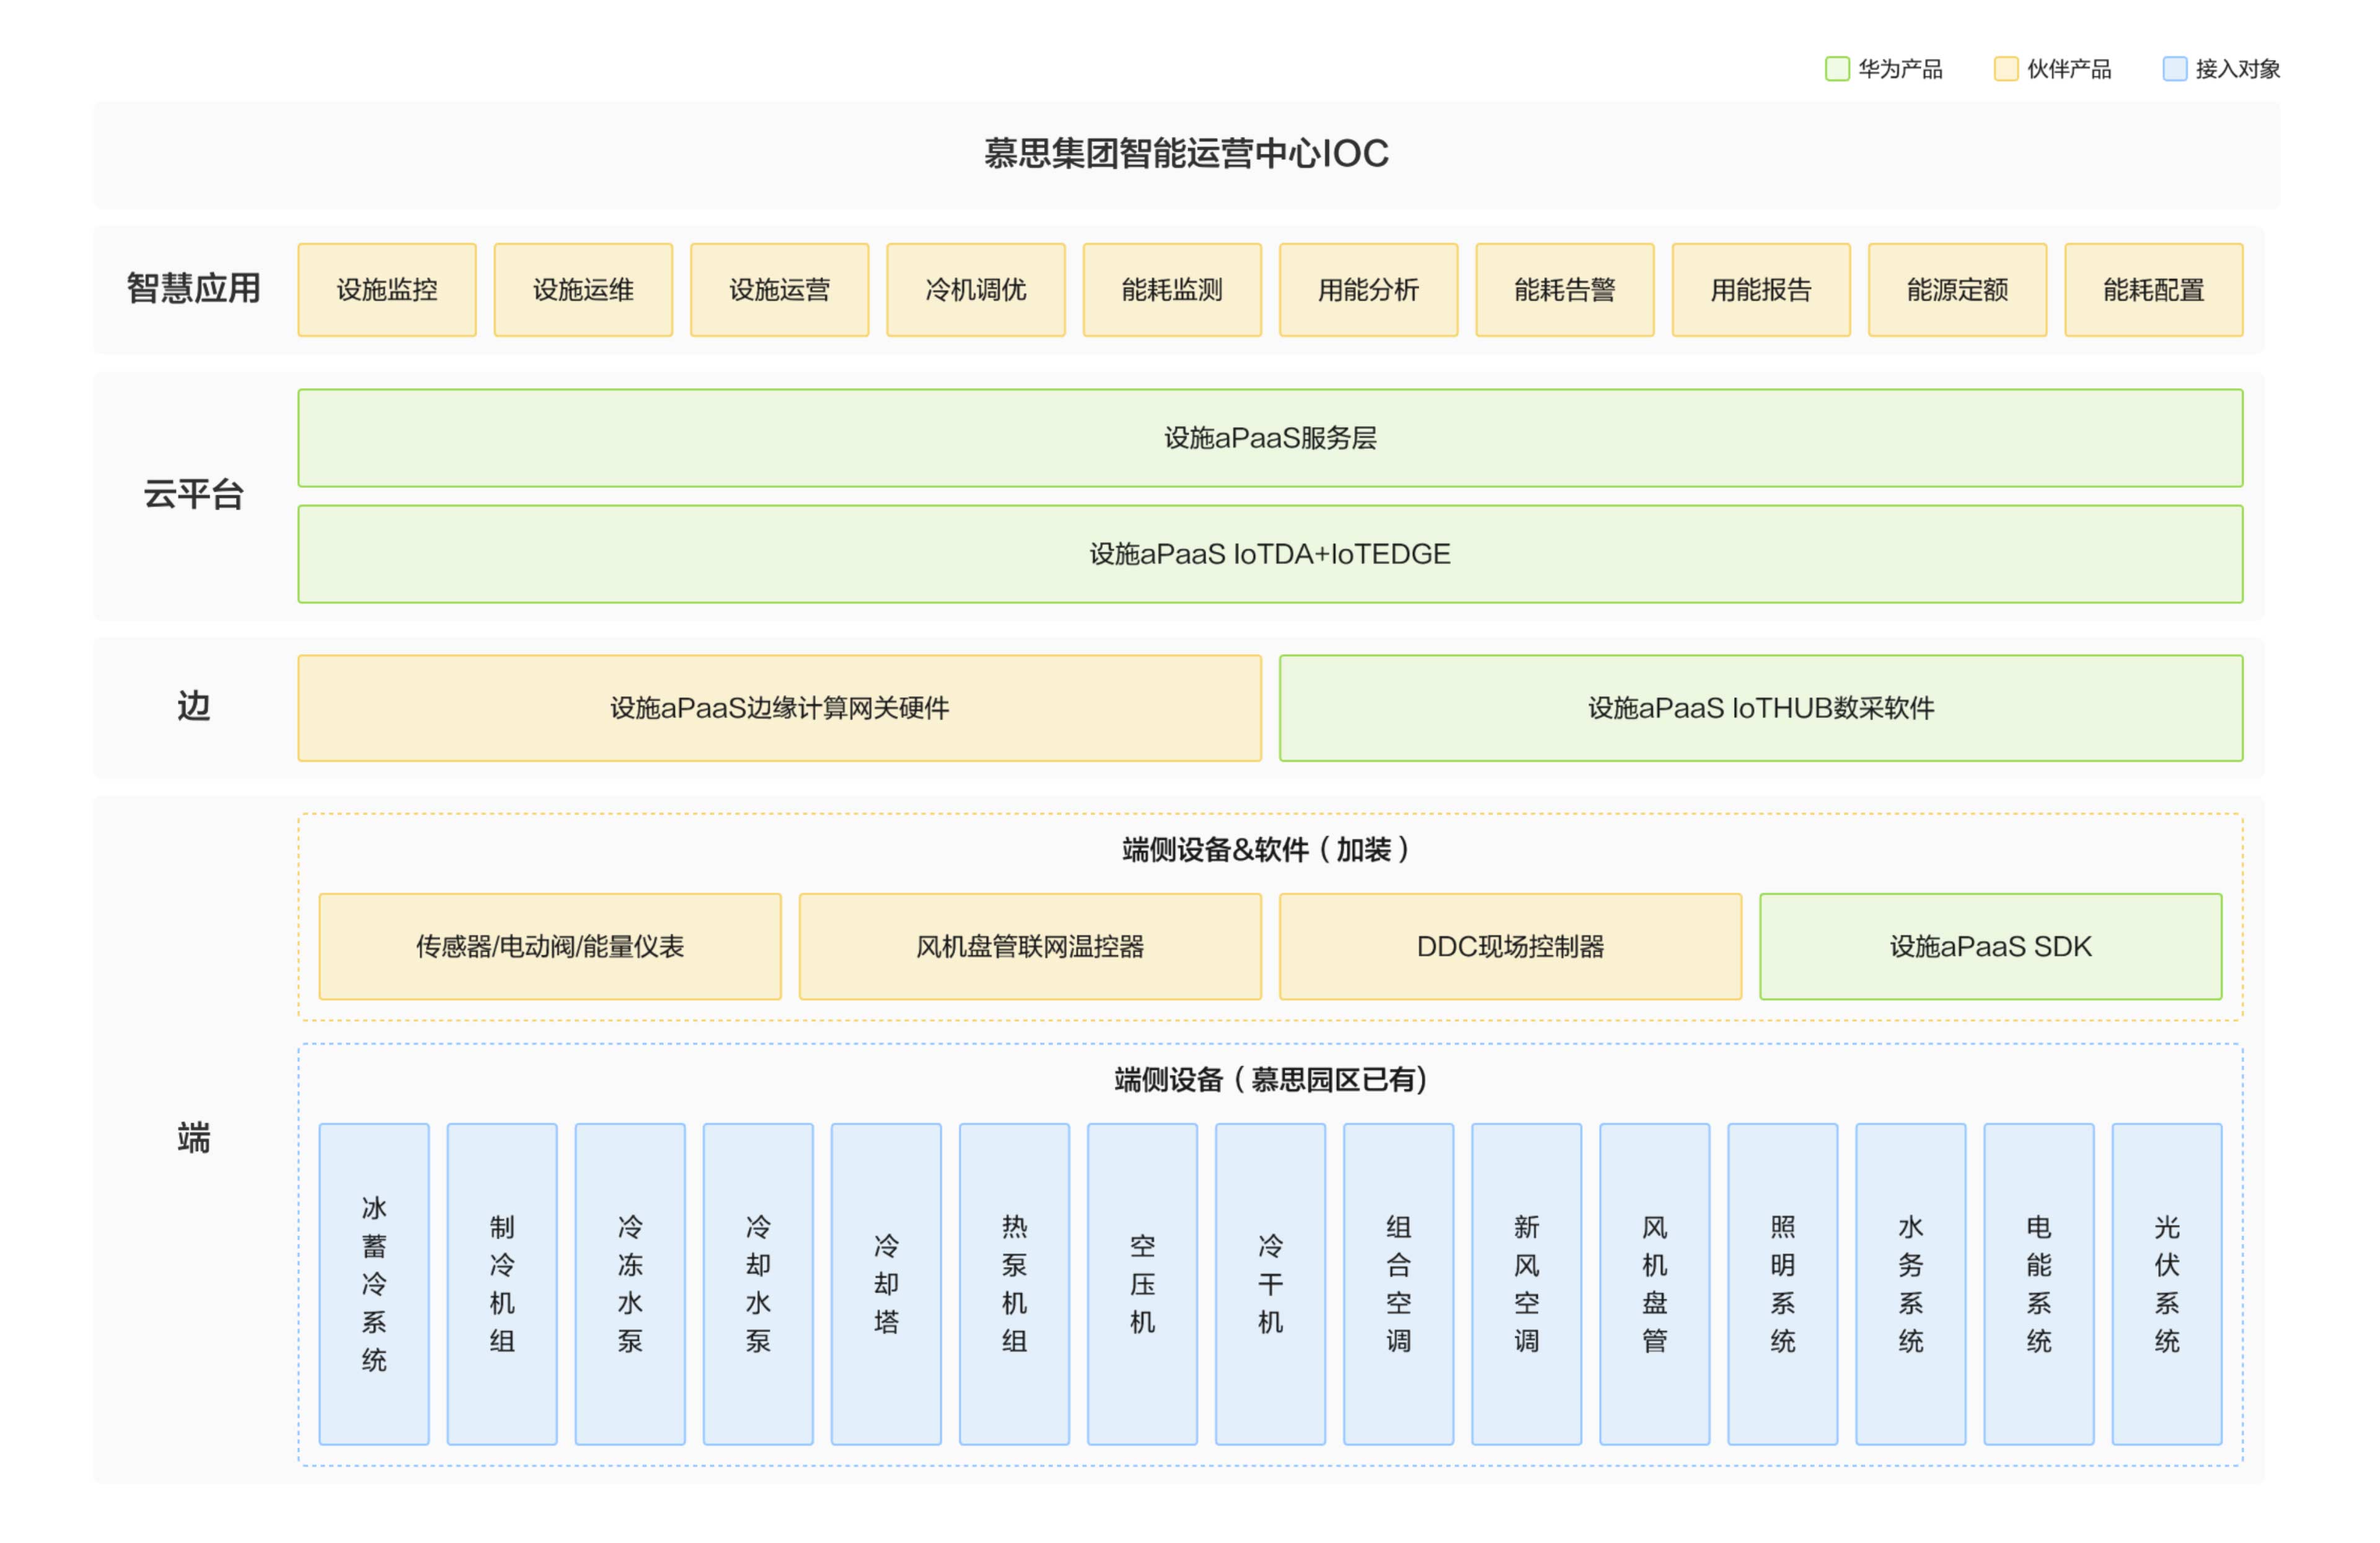Screen dimensions: 2380x1543
Task: Click the 设施aPaaS SDK box
Action: pos(1991,947)
